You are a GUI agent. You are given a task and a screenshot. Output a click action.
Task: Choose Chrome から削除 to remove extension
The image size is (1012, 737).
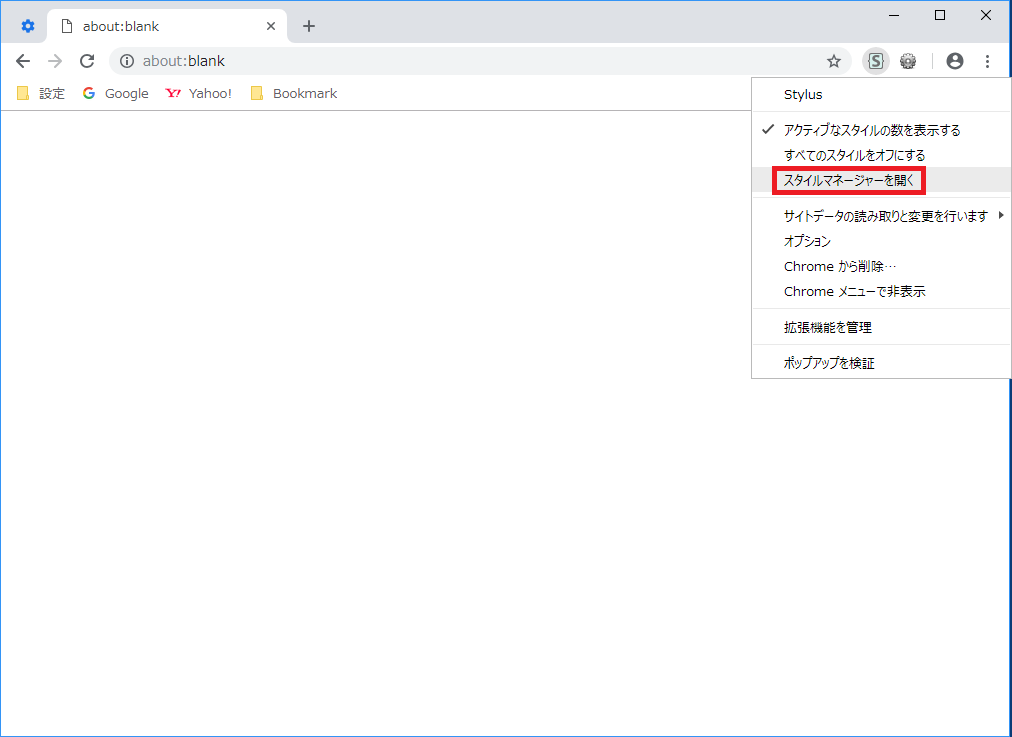[840, 266]
